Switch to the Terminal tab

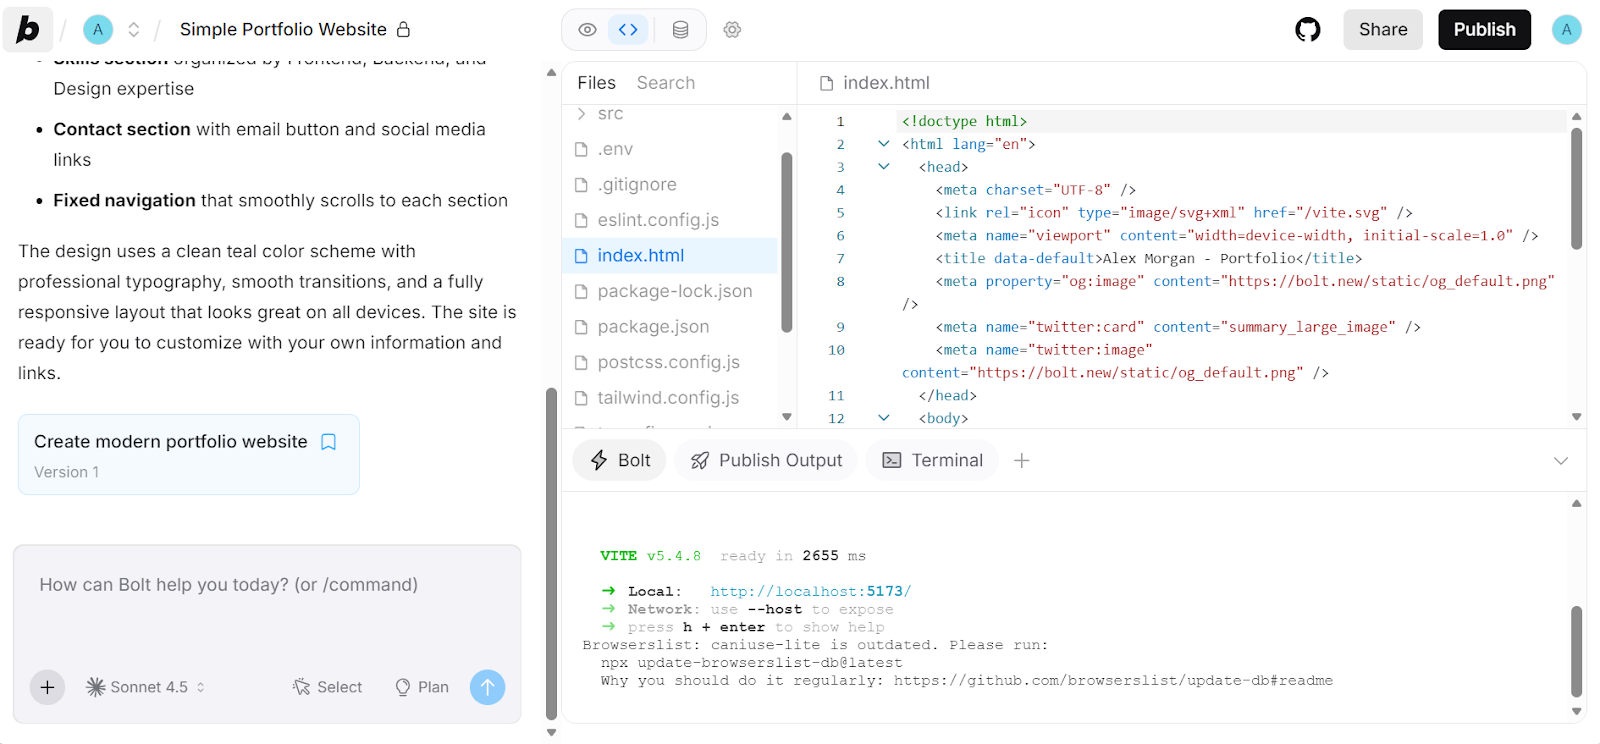[933, 461]
